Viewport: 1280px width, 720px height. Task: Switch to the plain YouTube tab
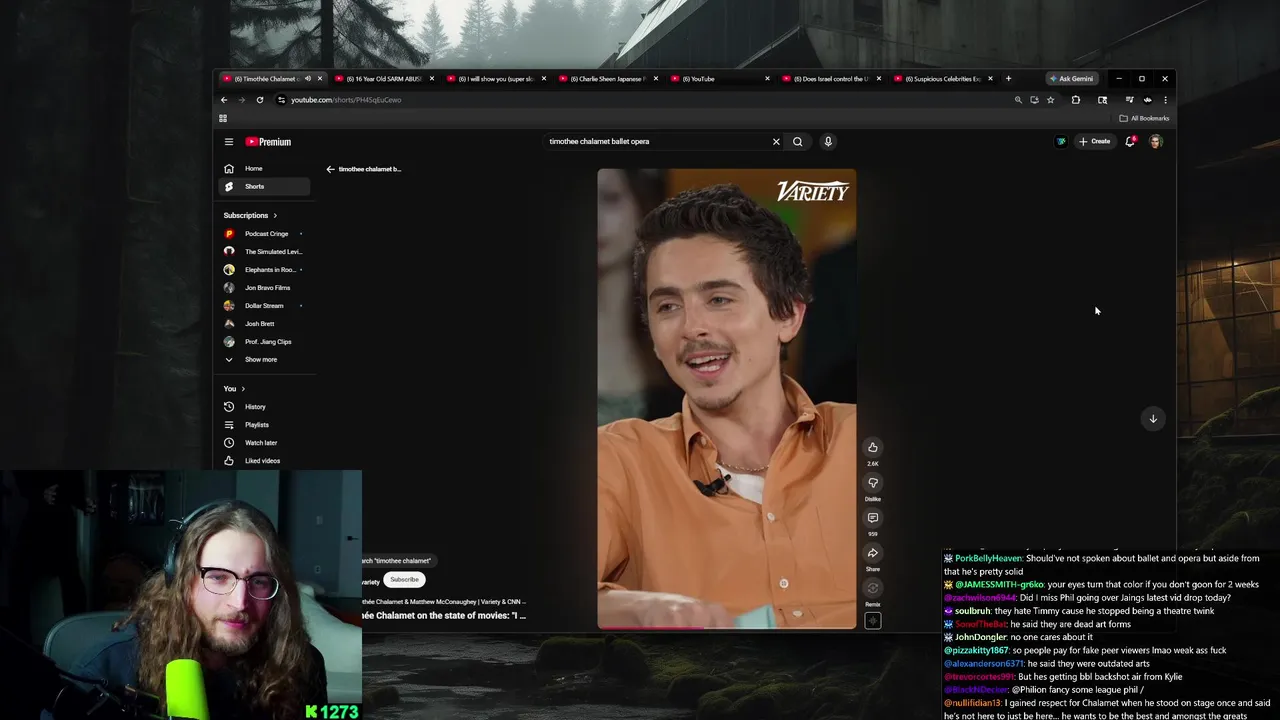720,79
